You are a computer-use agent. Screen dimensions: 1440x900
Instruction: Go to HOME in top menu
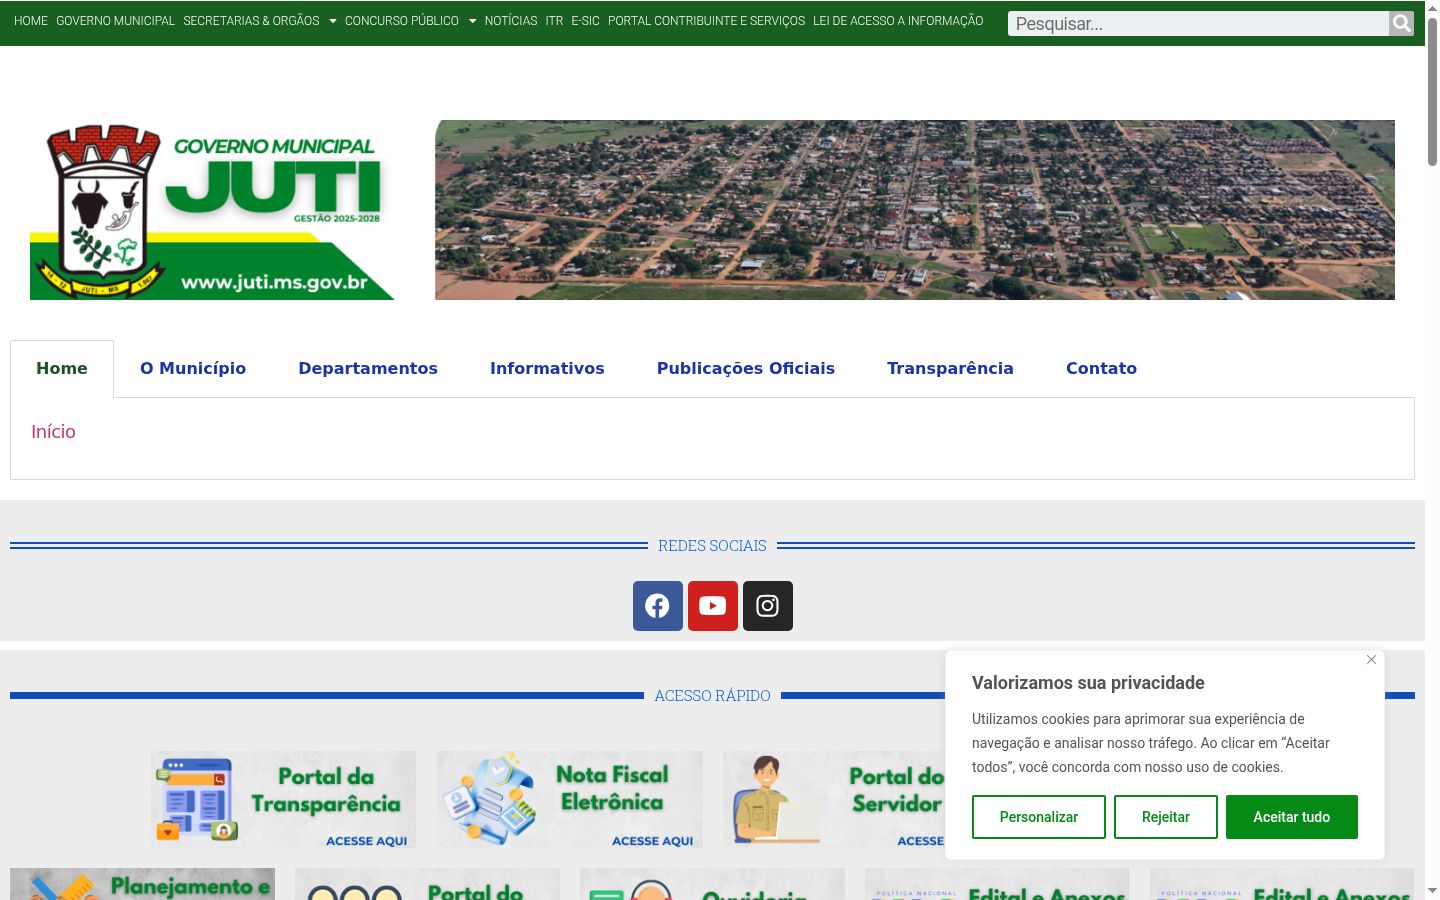click(x=31, y=21)
